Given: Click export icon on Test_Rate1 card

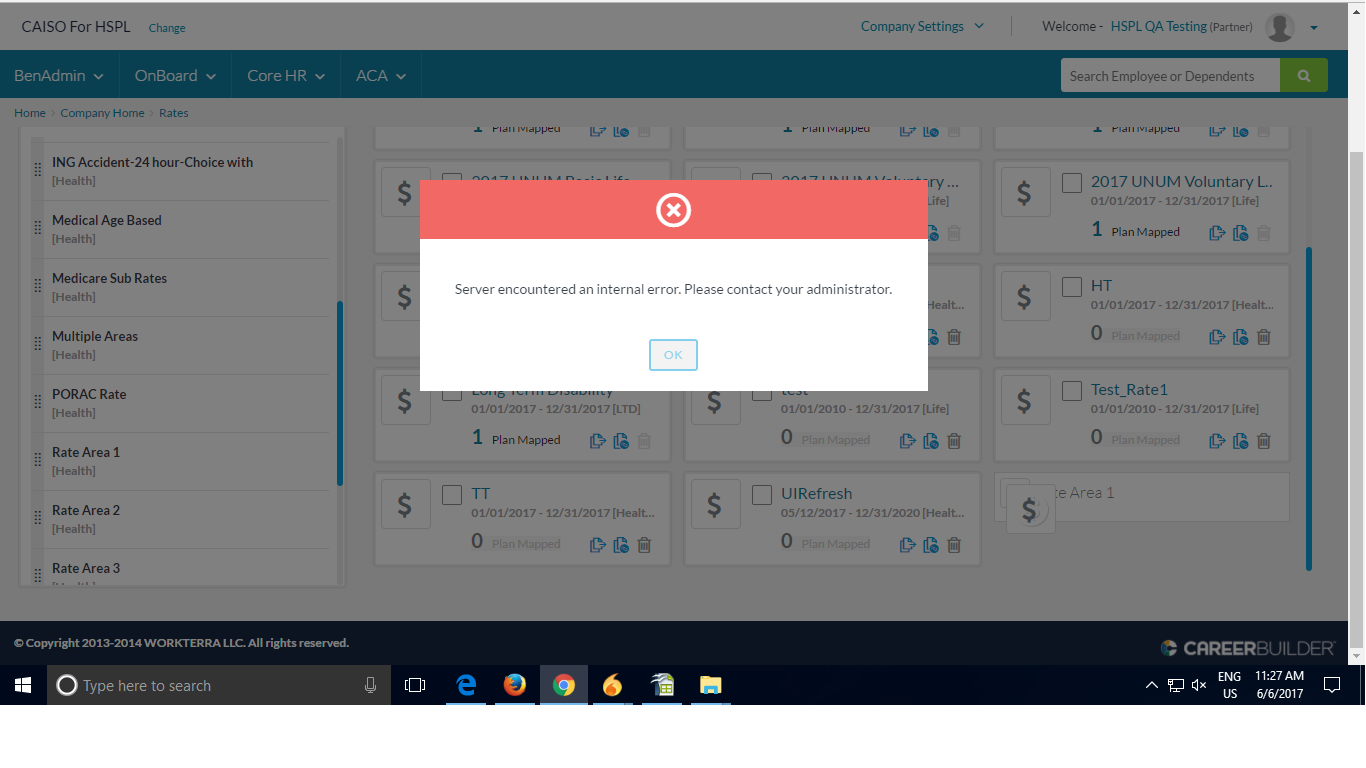Looking at the screenshot, I should tap(1217, 441).
